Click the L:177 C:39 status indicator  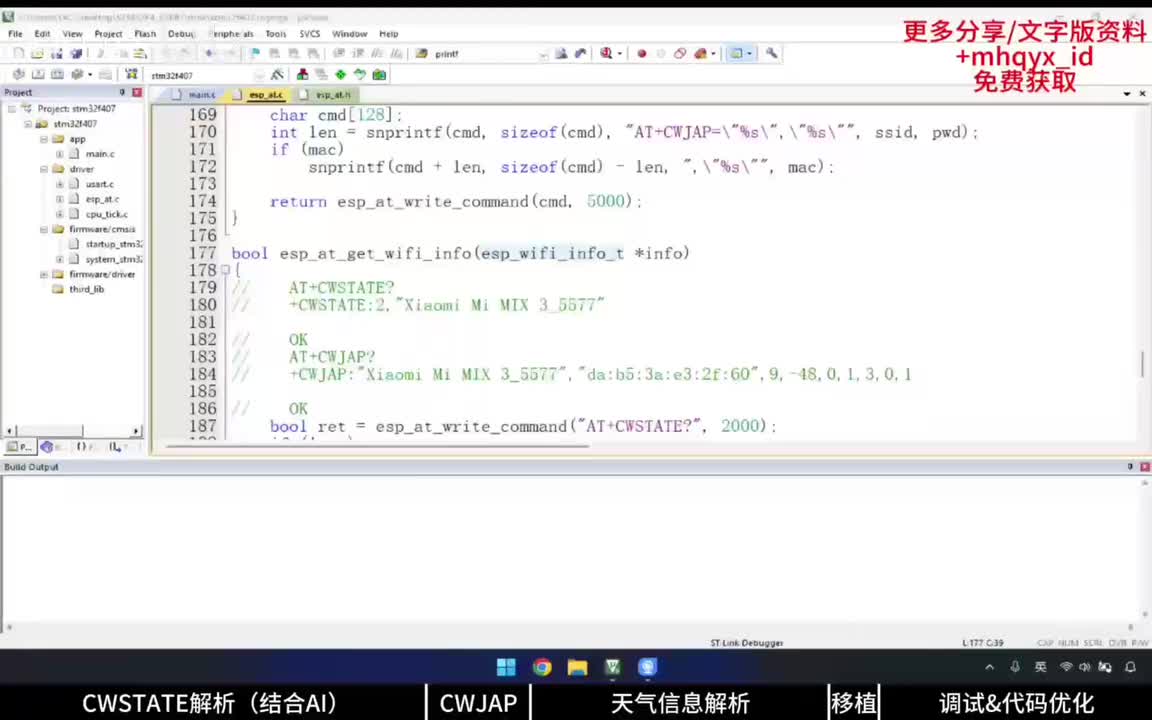click(x=982, y=643)
